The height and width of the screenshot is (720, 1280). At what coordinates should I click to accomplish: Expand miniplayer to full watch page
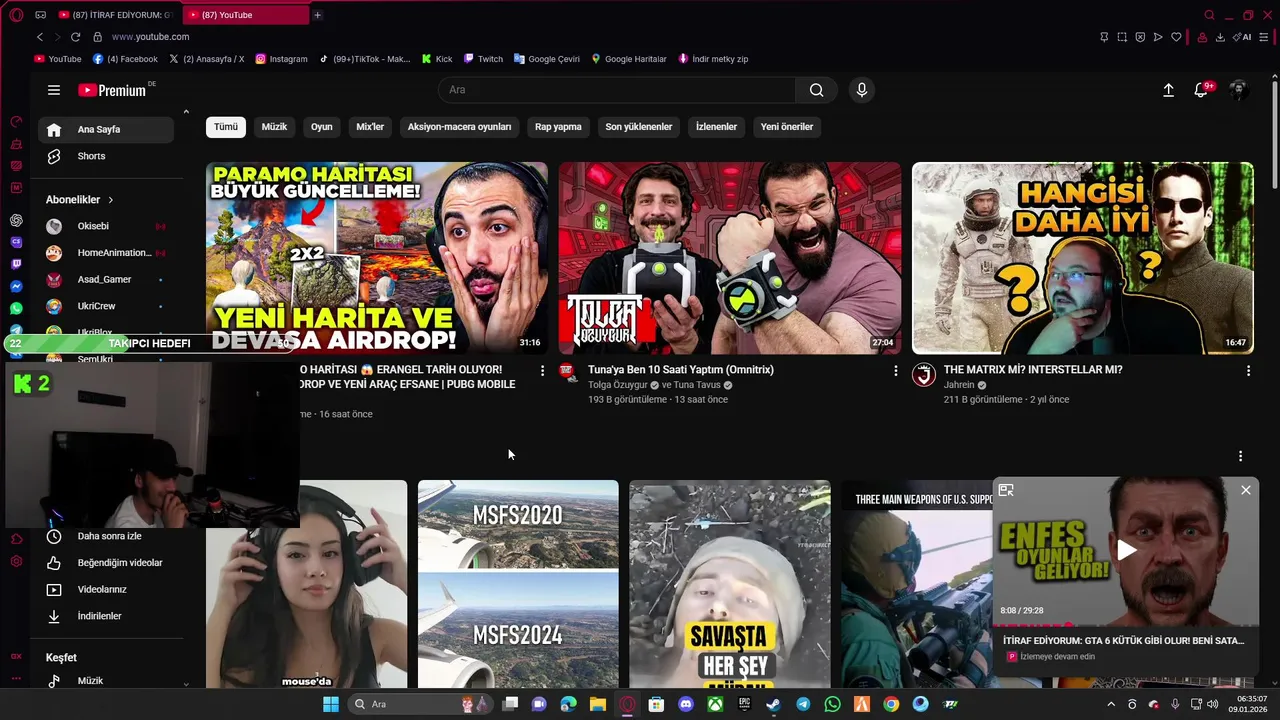tap(1006, 490)
